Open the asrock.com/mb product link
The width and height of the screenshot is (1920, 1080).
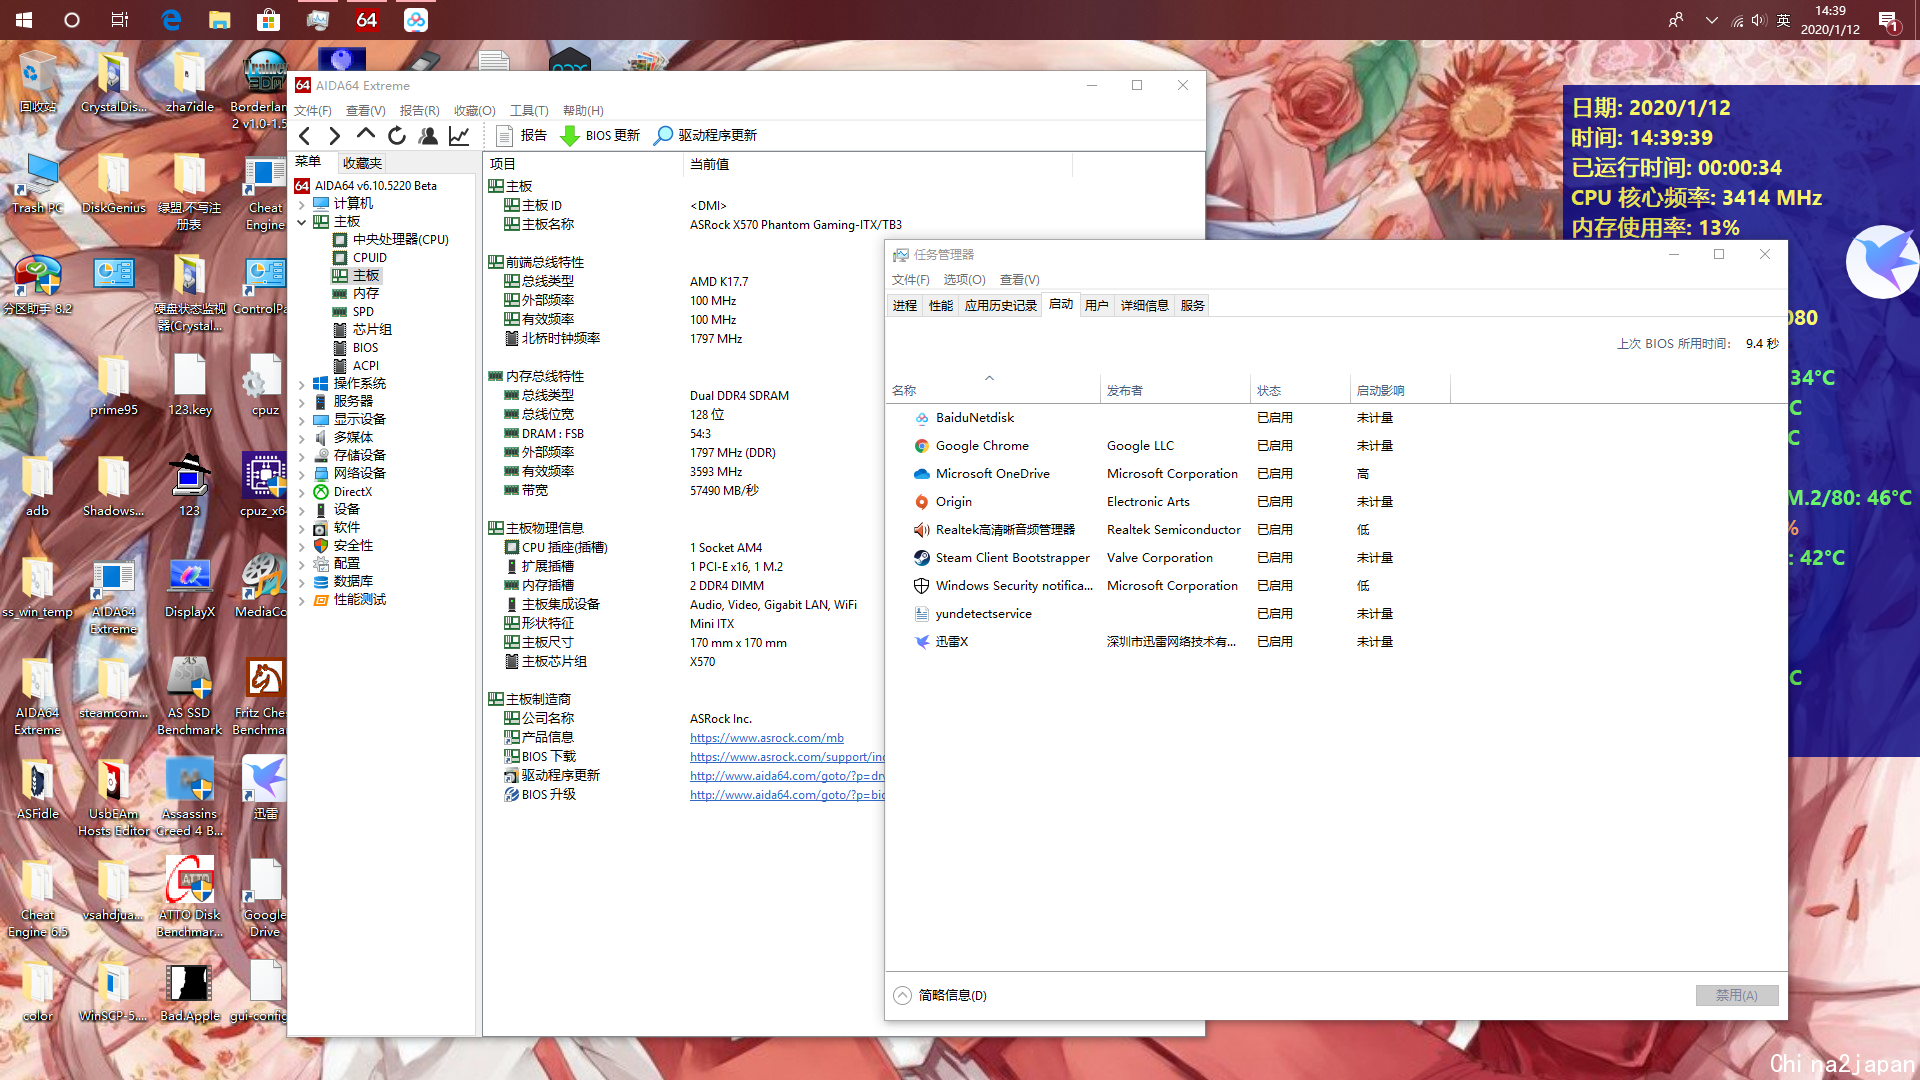coord(767,738)
